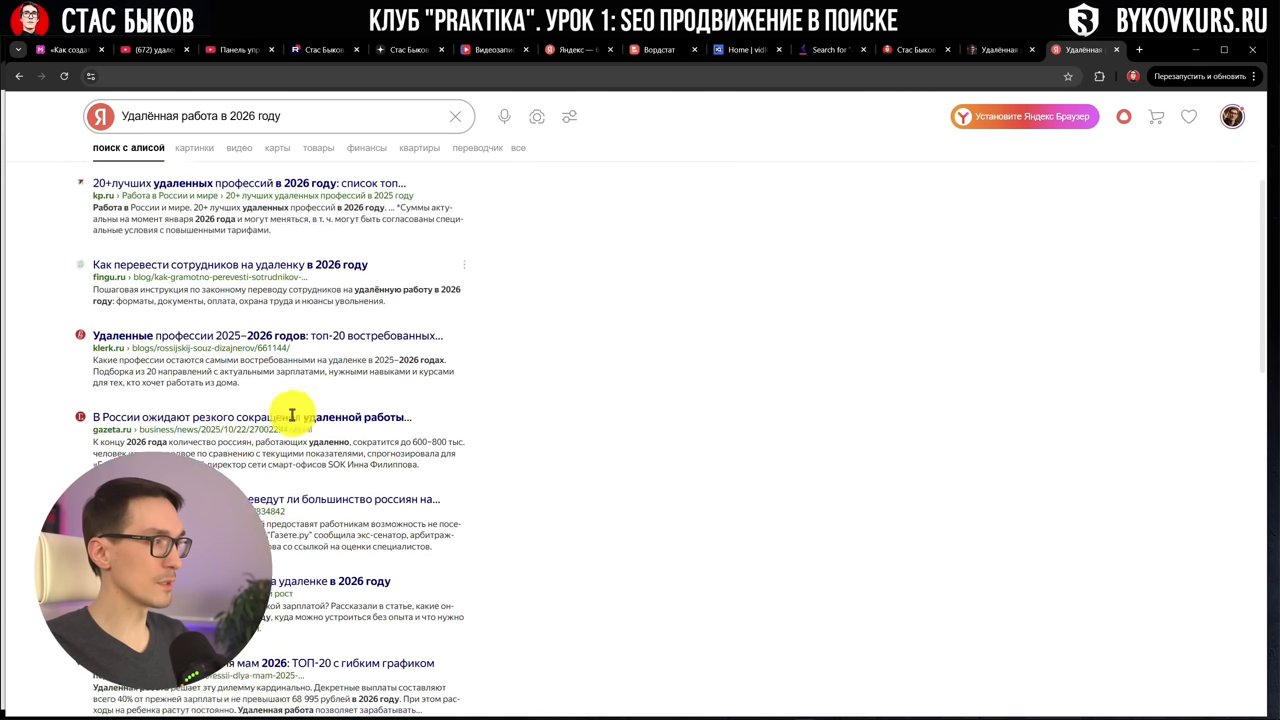
Task: Open the переводчик search category
Action: coord(477,148)
